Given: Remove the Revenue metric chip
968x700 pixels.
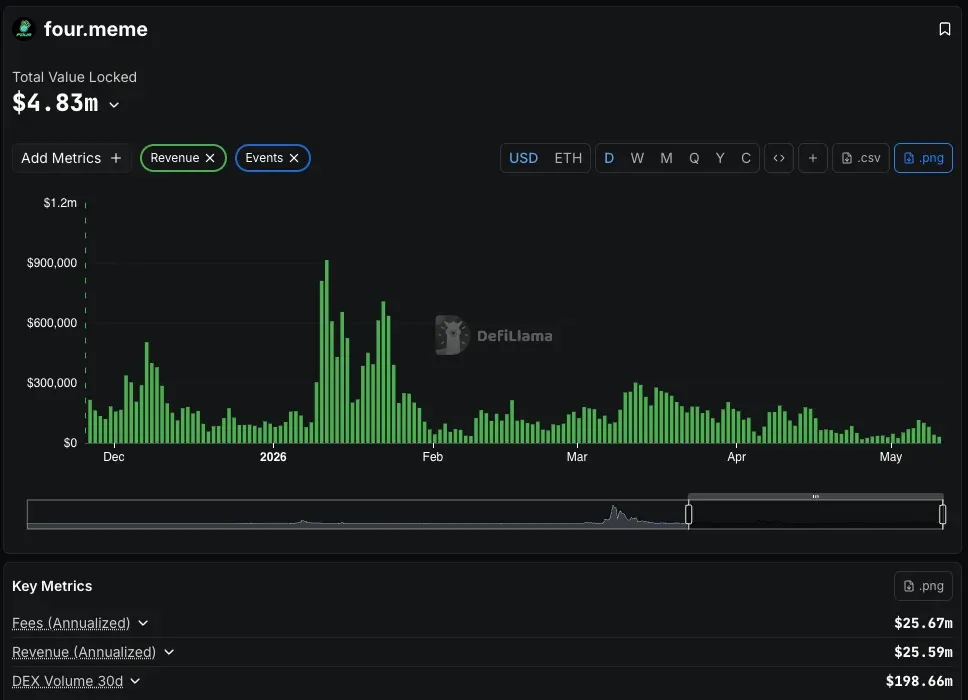Looking at the screenshot, I should coord(210,158).
